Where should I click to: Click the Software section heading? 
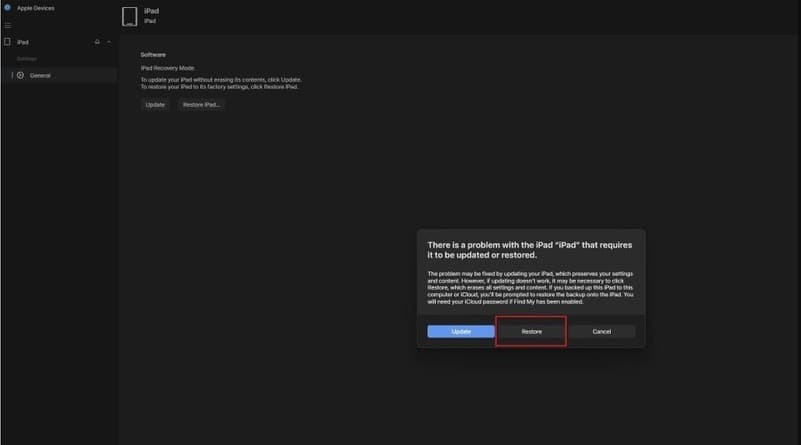(x=153, y=54)
